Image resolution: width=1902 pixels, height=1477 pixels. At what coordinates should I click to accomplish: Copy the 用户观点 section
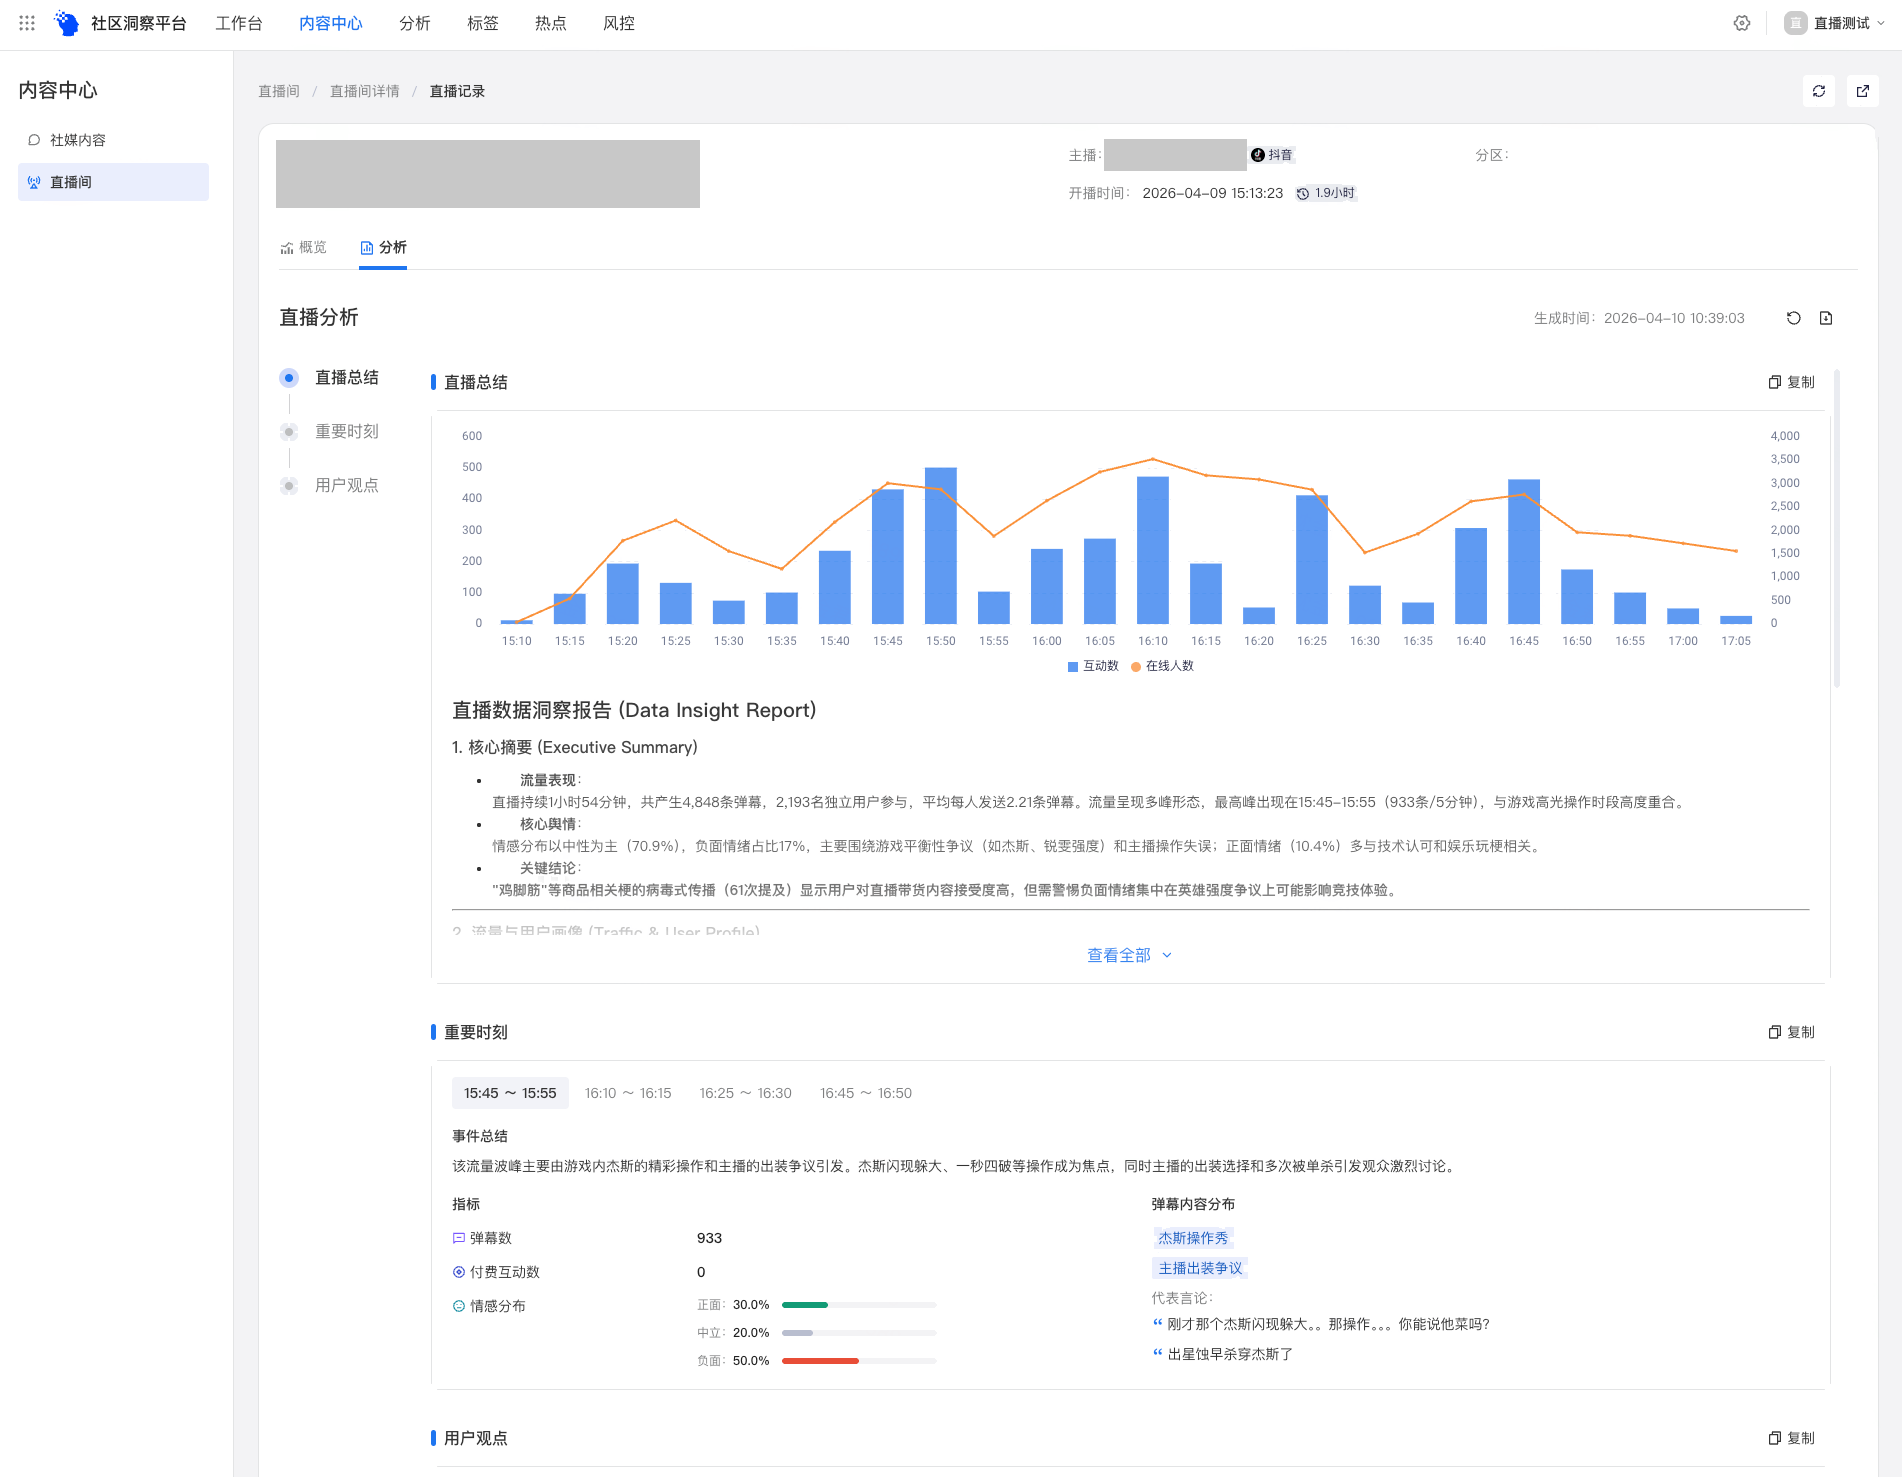(1792, 1438)
